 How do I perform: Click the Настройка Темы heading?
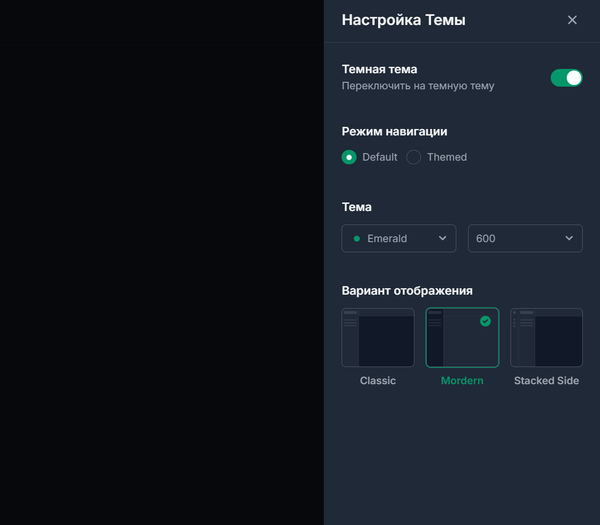pyautogui.click(x=404, y=20)
